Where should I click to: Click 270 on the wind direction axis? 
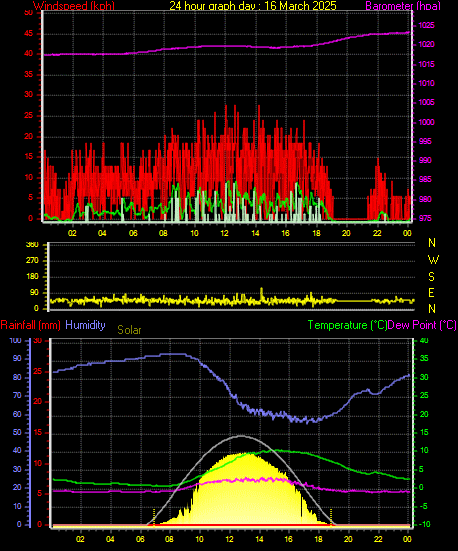click(x=32, y=261)
